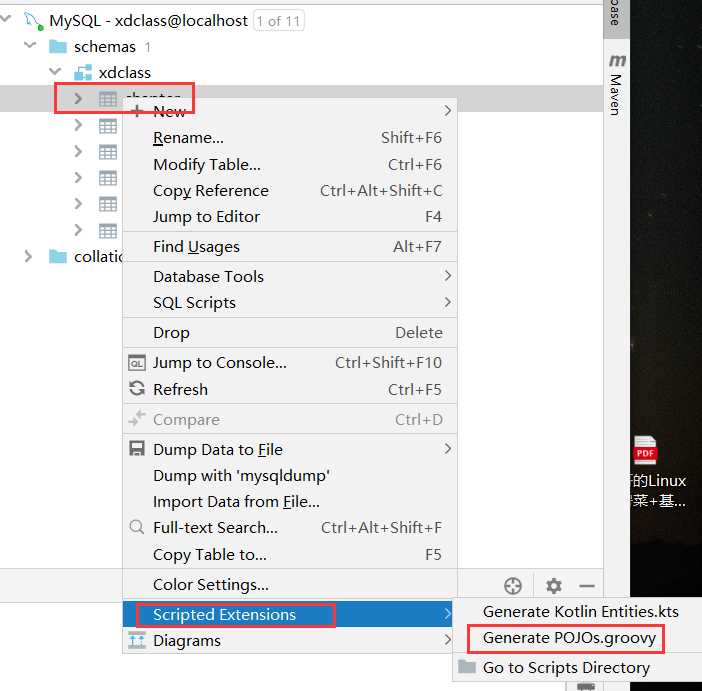Select Dump with 'mysqldump'

click(x=289, y=476)
